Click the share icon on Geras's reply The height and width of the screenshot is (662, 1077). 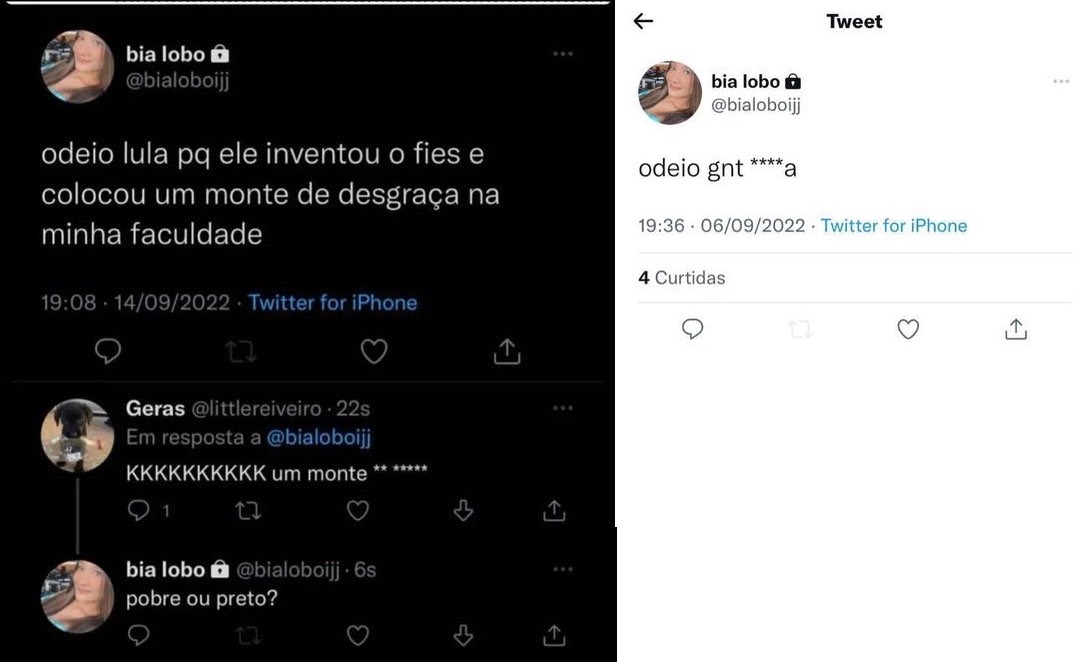click(x=553, y=510)
